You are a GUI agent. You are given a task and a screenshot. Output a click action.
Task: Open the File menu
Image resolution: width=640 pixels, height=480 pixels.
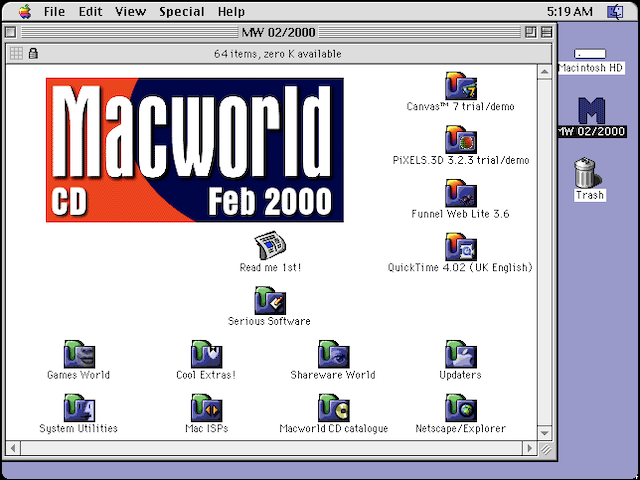tap(54, 11)
